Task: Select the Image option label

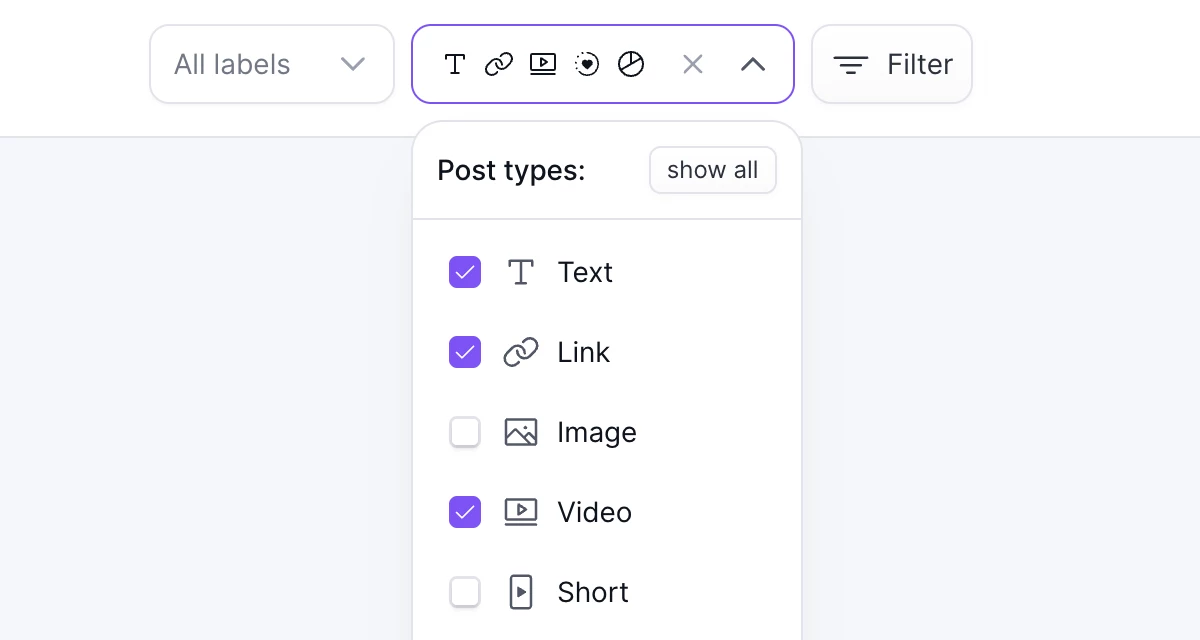Action: click(597, 432)
